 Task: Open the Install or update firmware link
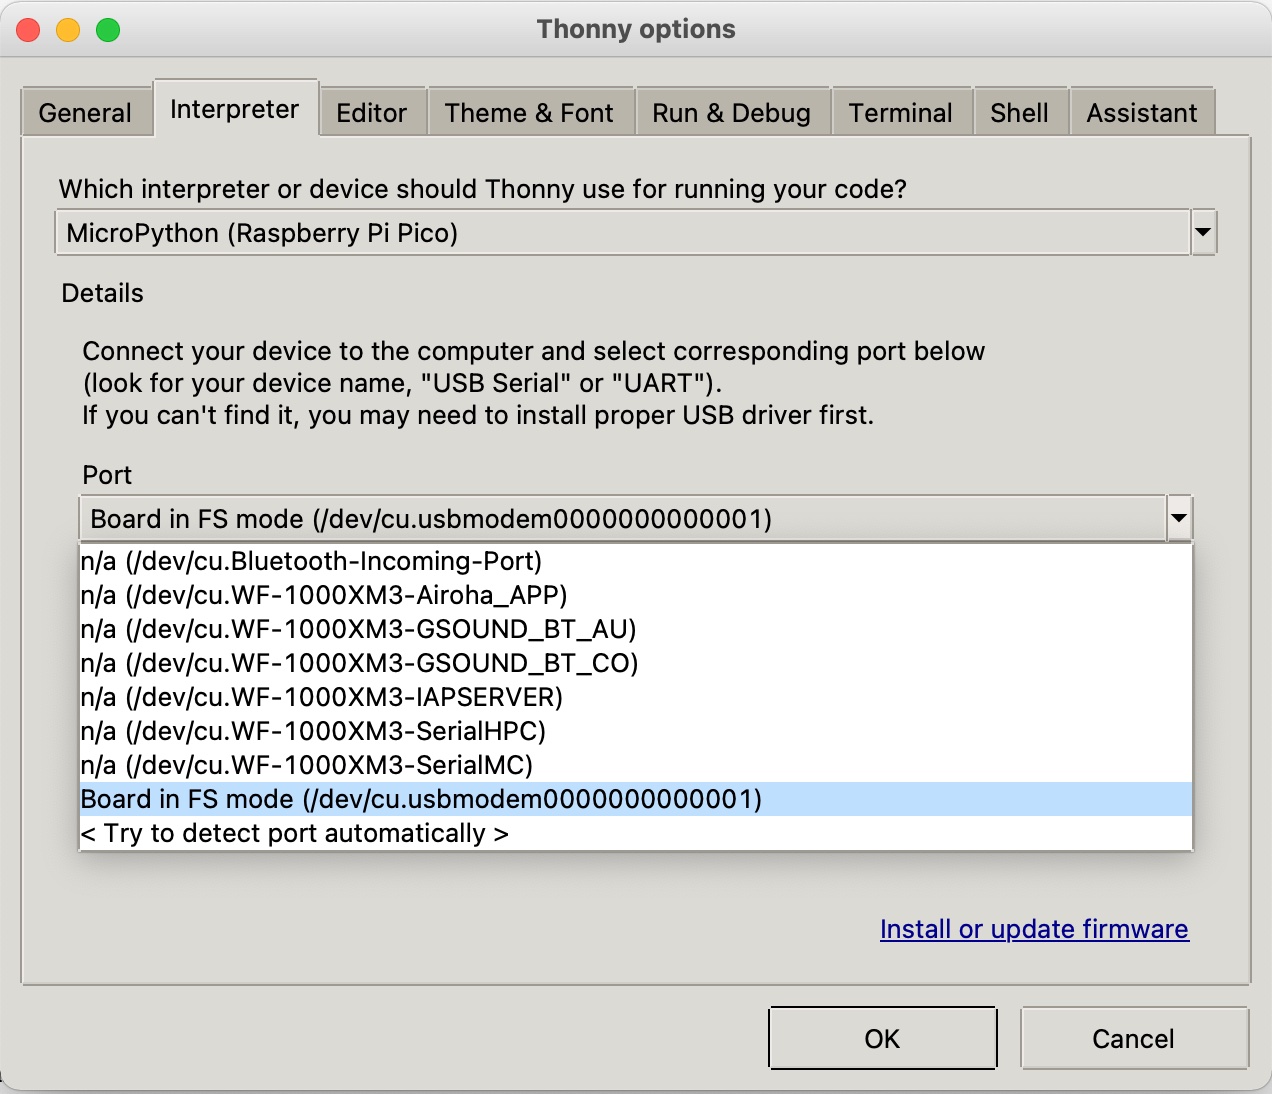pyautogui.click(x=1034, y=929)
